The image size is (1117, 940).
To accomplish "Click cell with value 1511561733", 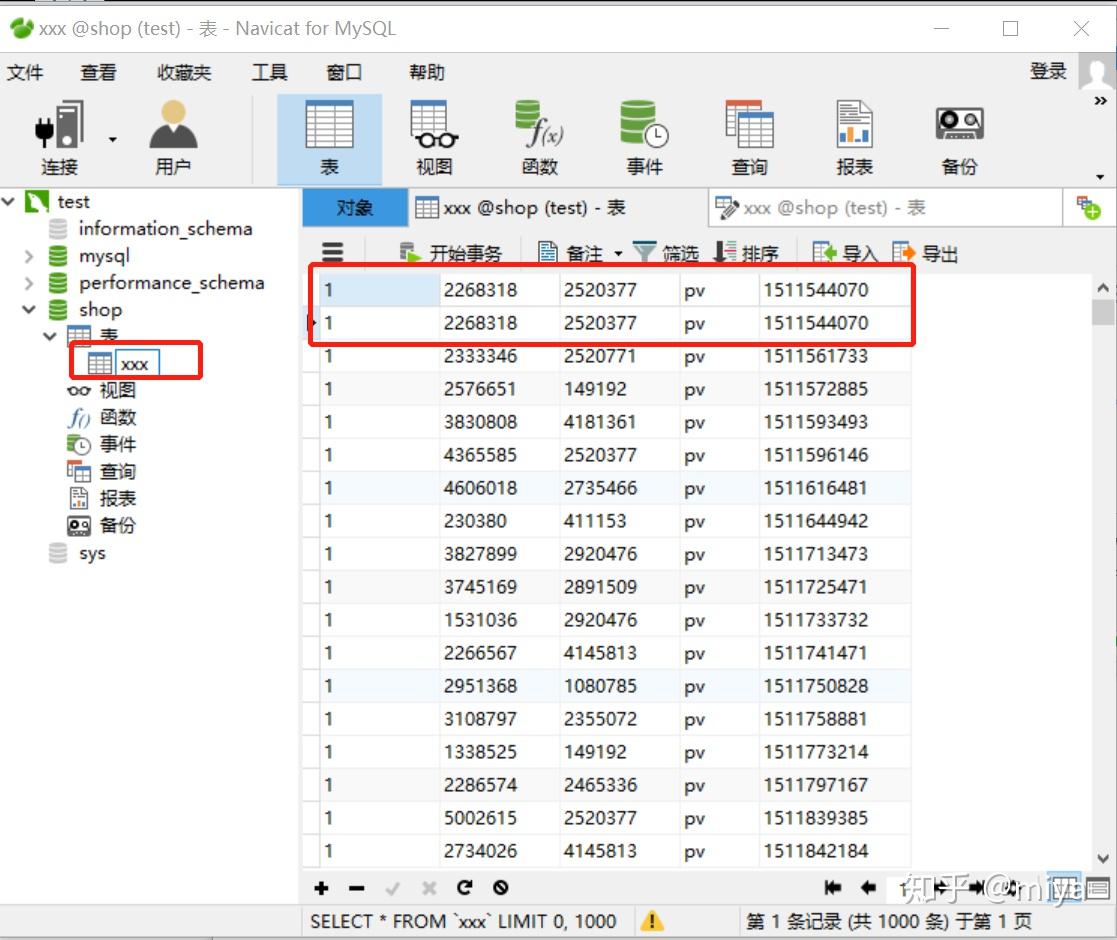I will pyautogui.click(x=834, y=355).
